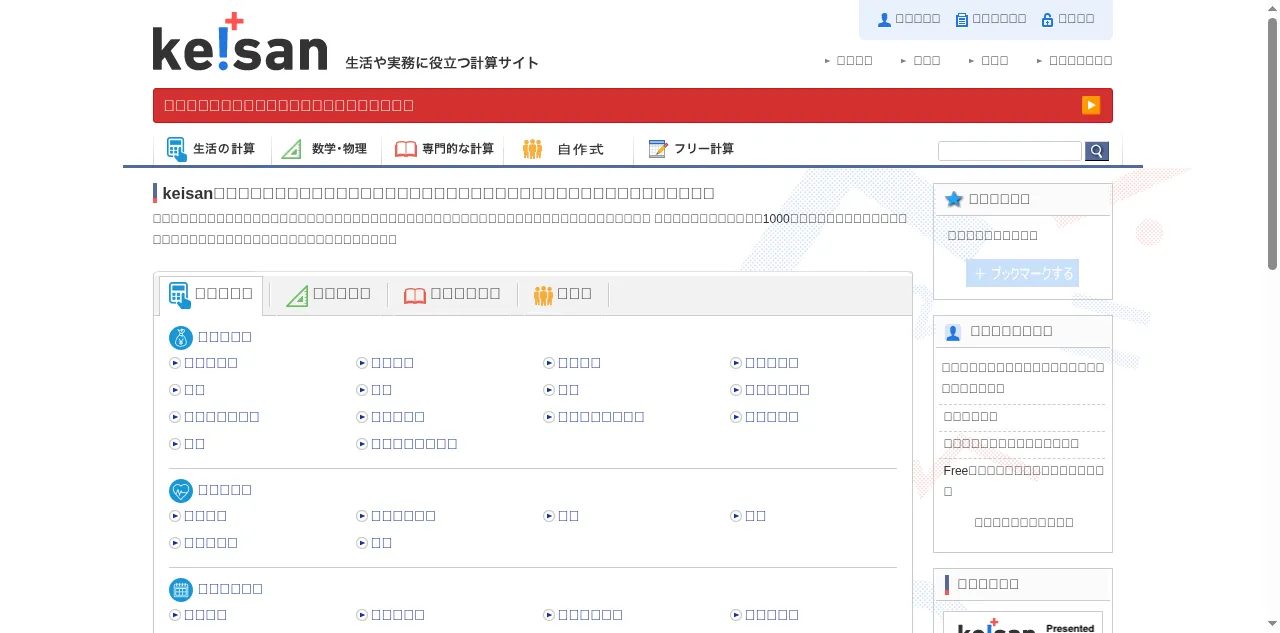Click the orange play arrow on red banner
The width and height of the screenshot is (1280, 633).
pyautogui.click(x=1091, y=105)
